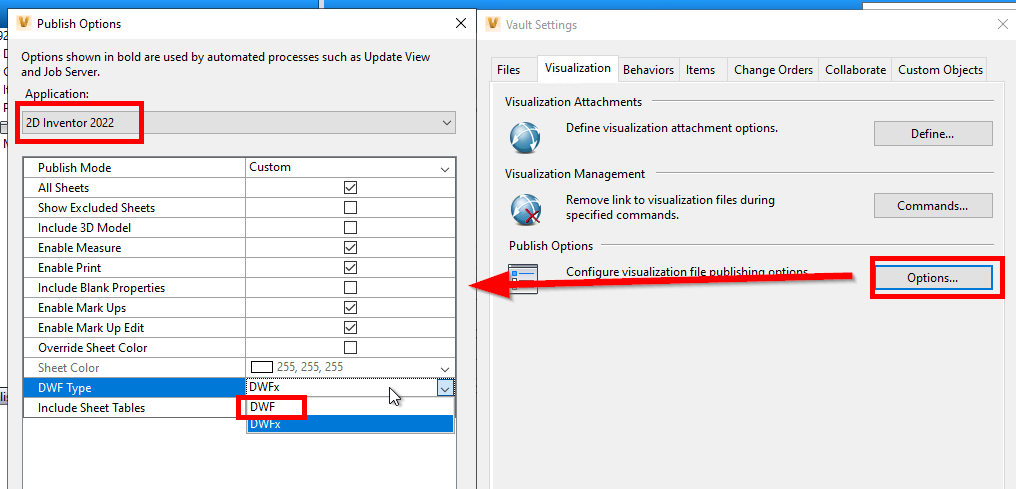Click the Define... button
The width and height of the screenshot is (1016, 489).
pos(933,133)
